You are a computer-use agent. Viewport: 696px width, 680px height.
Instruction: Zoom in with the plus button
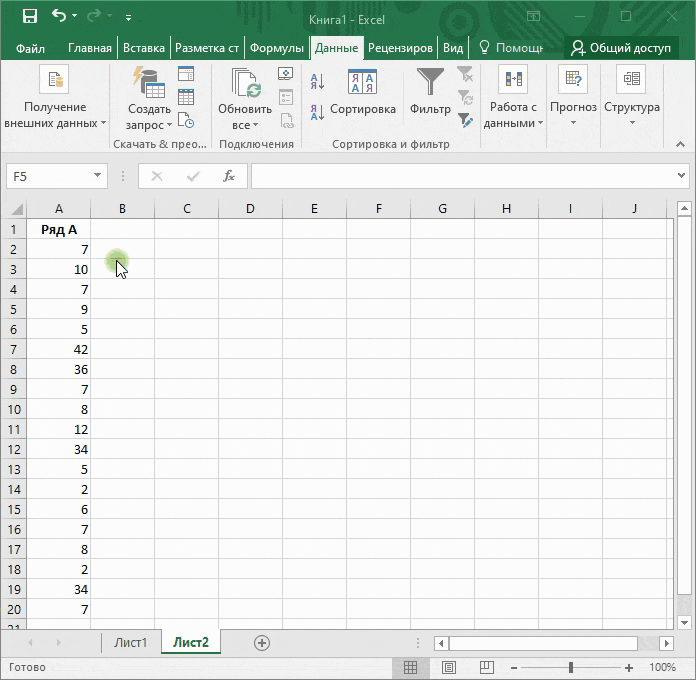point(629,667)
